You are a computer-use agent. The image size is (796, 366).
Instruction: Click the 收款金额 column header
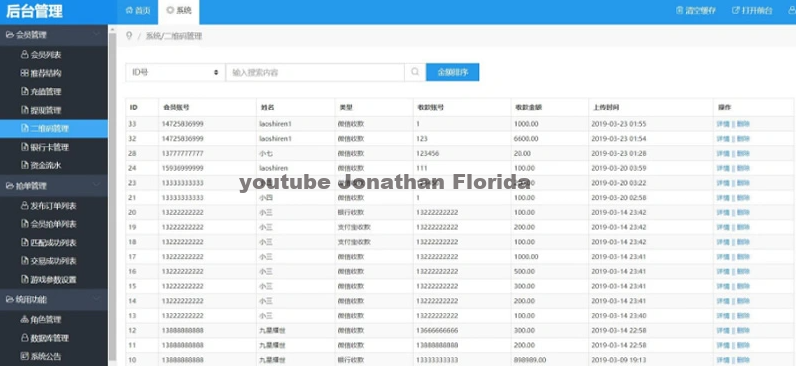click(528, 108)
